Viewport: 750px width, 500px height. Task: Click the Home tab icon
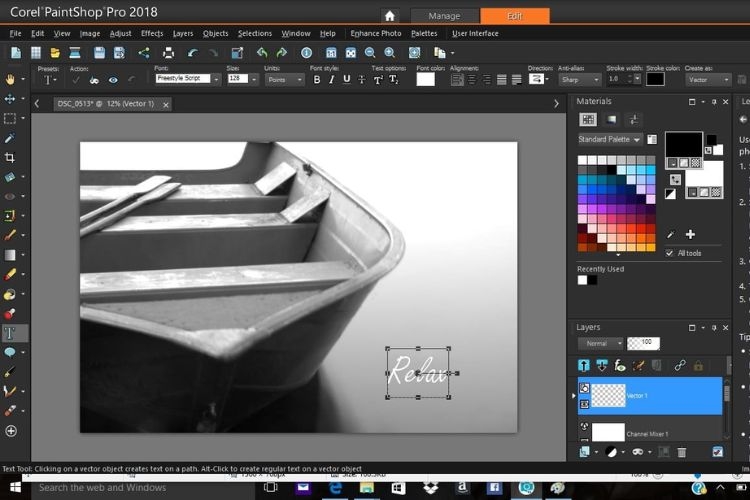click(390, 16)
